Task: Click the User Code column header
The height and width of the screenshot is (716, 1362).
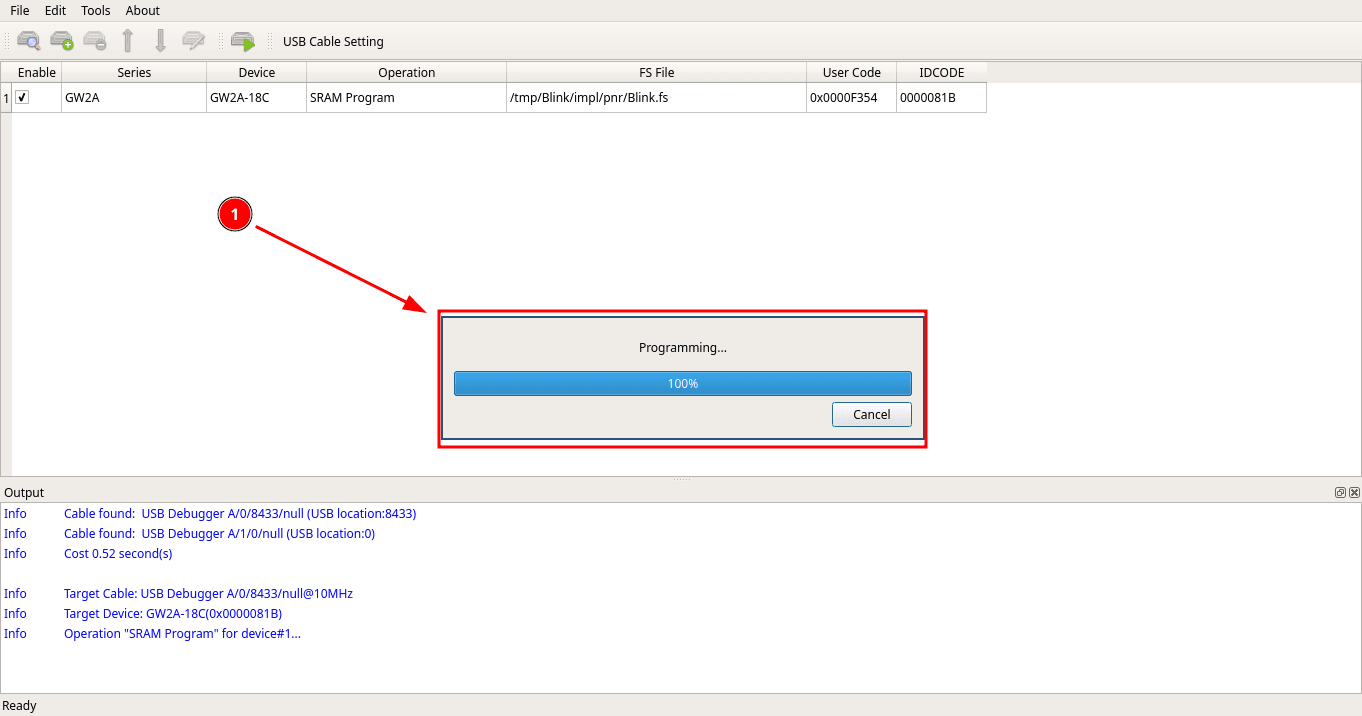Action: point(852,72)
